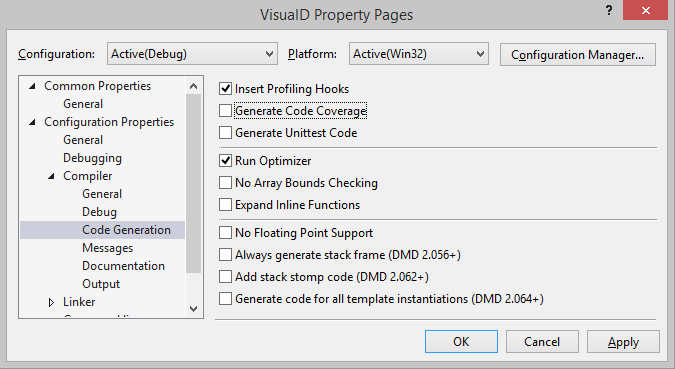Collapse the Compiler tree node

click(x=51, y=176)
